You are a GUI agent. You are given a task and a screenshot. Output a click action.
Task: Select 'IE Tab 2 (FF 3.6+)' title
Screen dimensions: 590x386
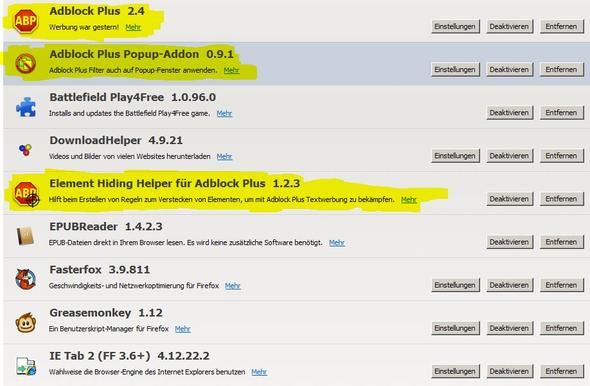(100, 356)
